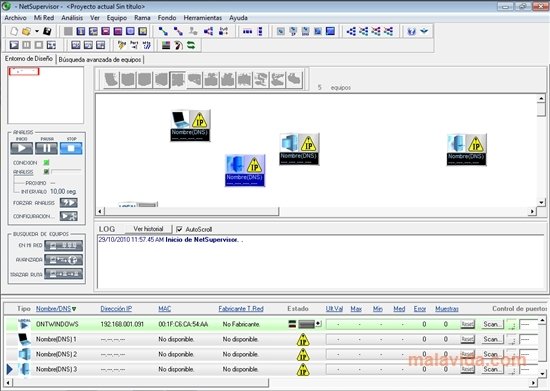Select the highlighted blue server node on canvas
Viewport: 550px width, 391px height.
245,170
